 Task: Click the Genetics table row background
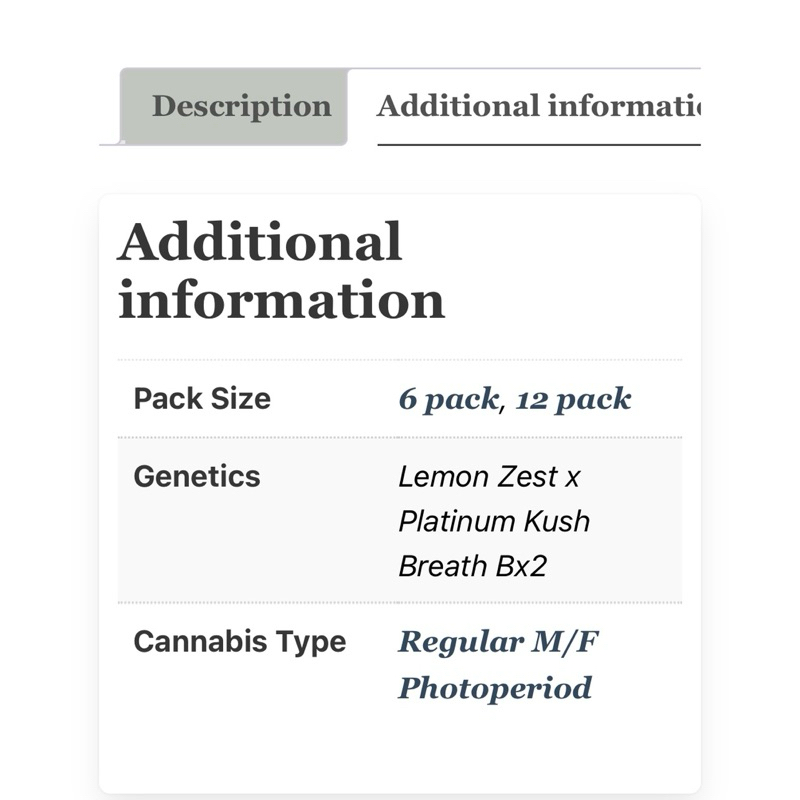(400, 520)
